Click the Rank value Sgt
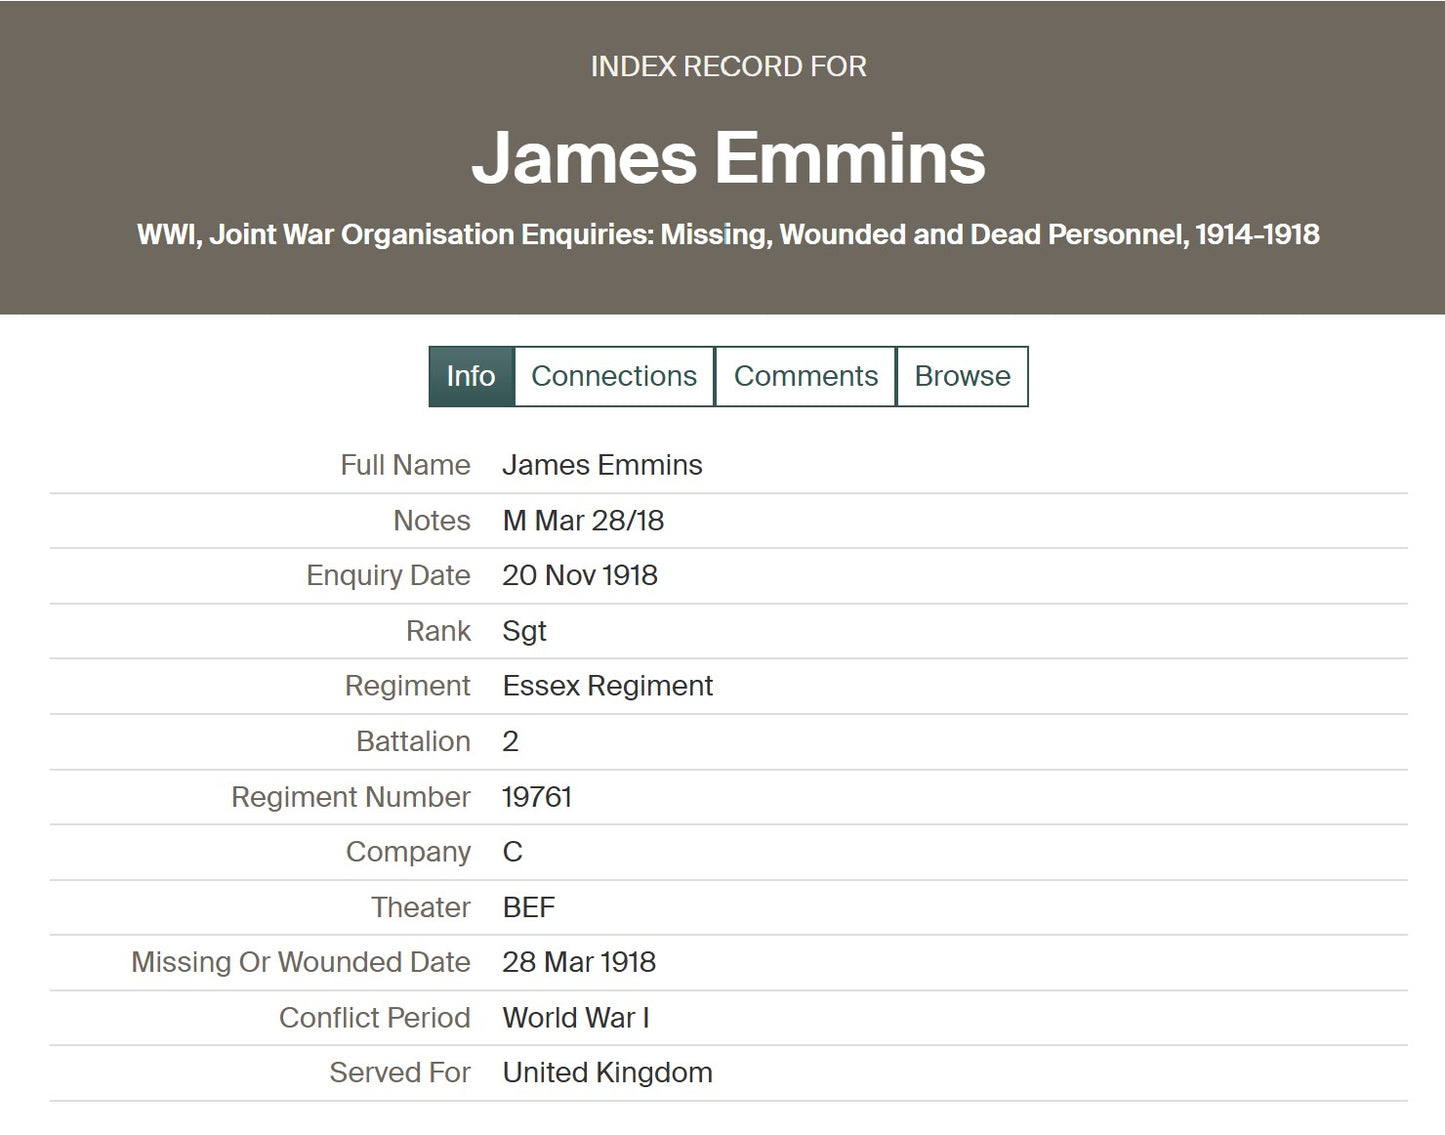Image resolution: width=1445 pixels, height=1135 pixels. 524,631
